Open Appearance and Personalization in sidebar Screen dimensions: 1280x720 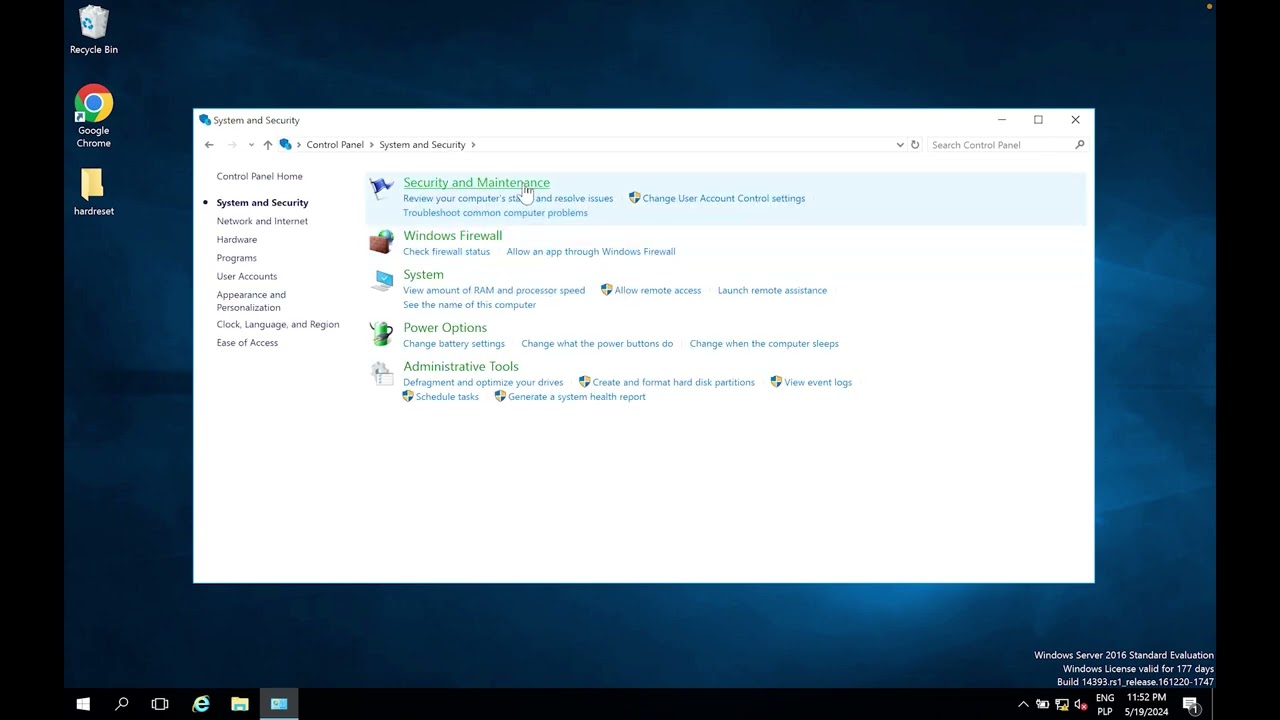pos(251,301)
